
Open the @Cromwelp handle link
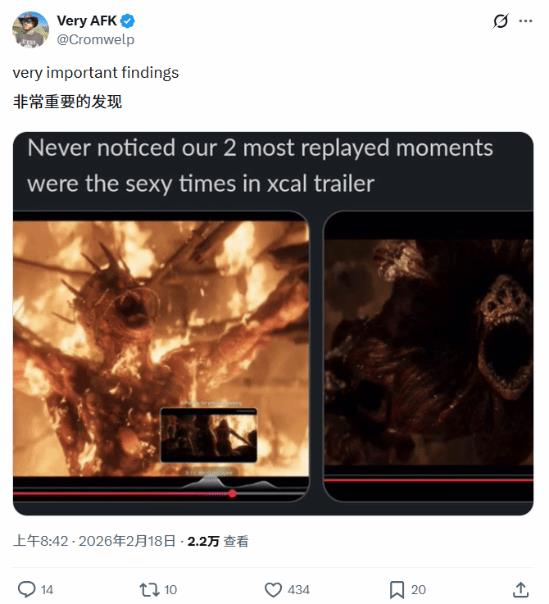click(x=96, y=39)
